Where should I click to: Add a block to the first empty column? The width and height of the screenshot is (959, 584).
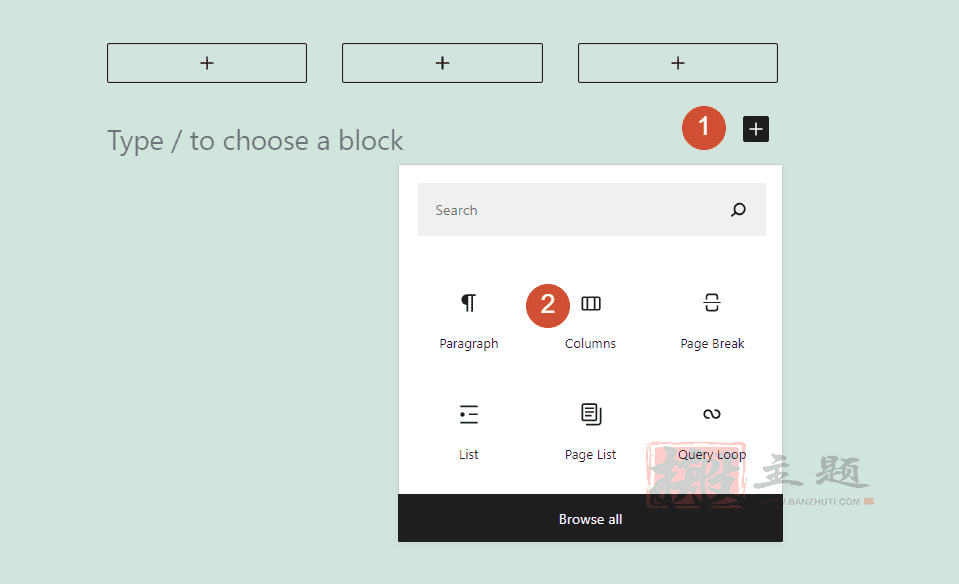(207, 63)
